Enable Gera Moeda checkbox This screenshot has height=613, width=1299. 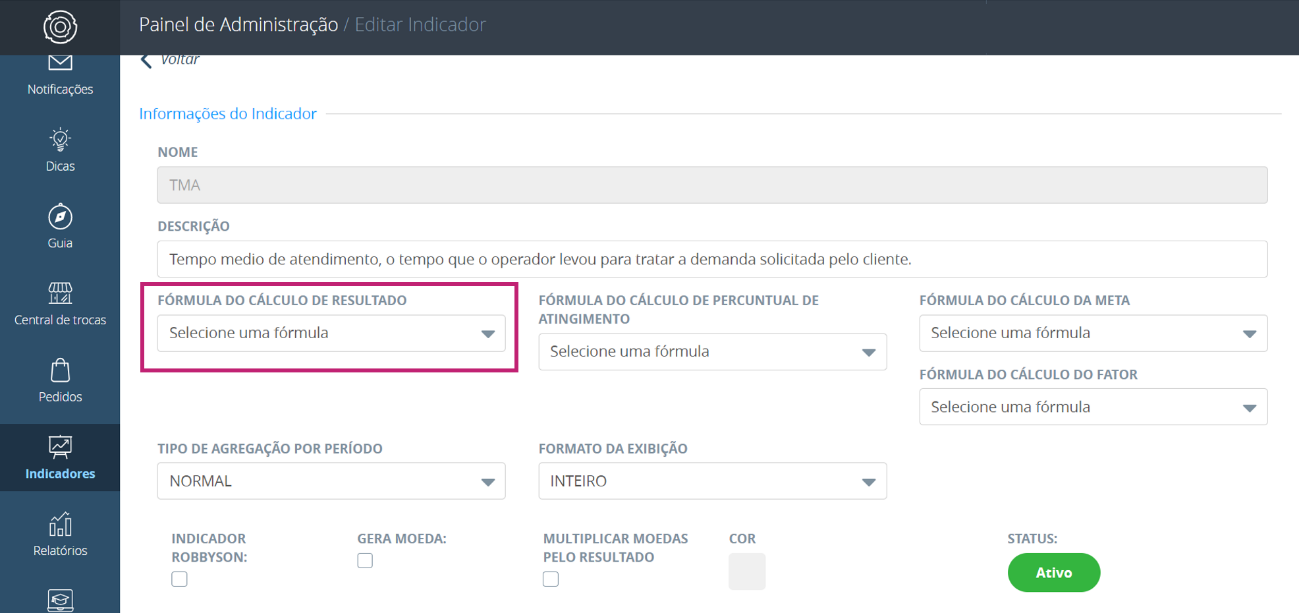pyautogui.click(x=365, y=561)
